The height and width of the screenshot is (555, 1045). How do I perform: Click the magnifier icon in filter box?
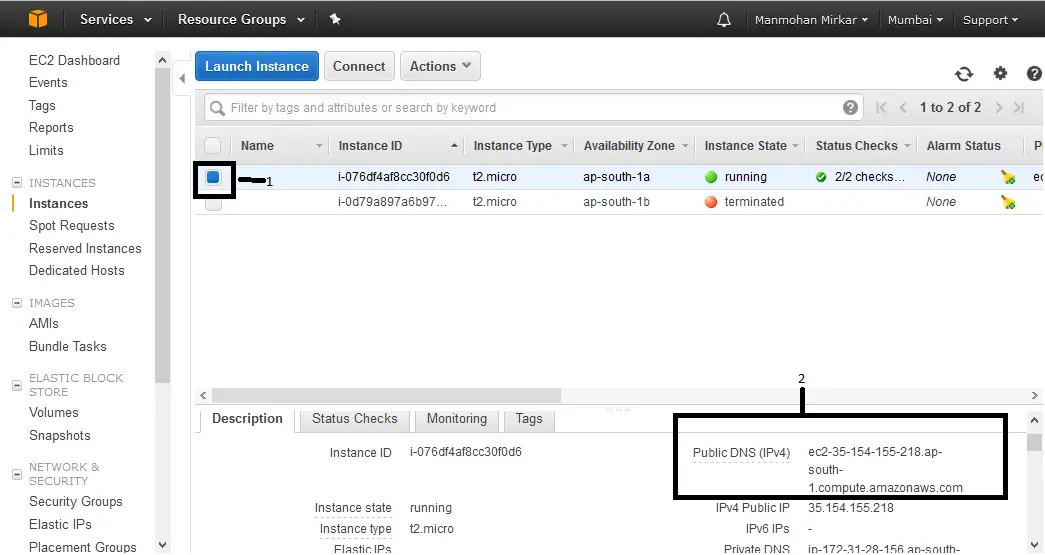point(217,108)
